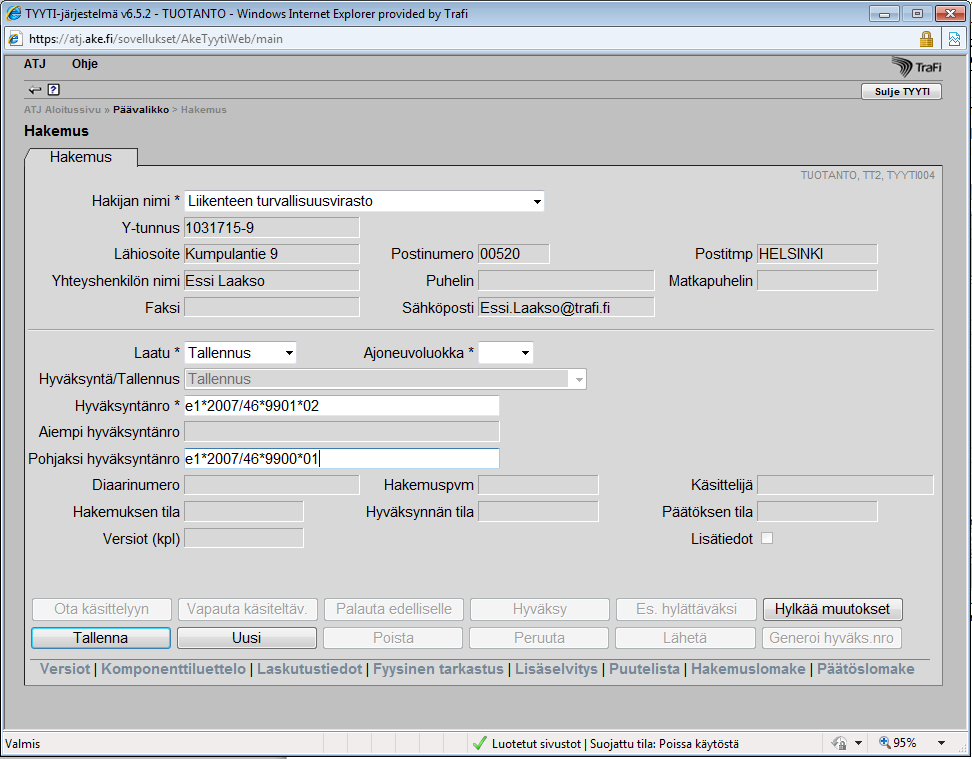Toggle the Lisätiedot checkbox

coord(767,538)
